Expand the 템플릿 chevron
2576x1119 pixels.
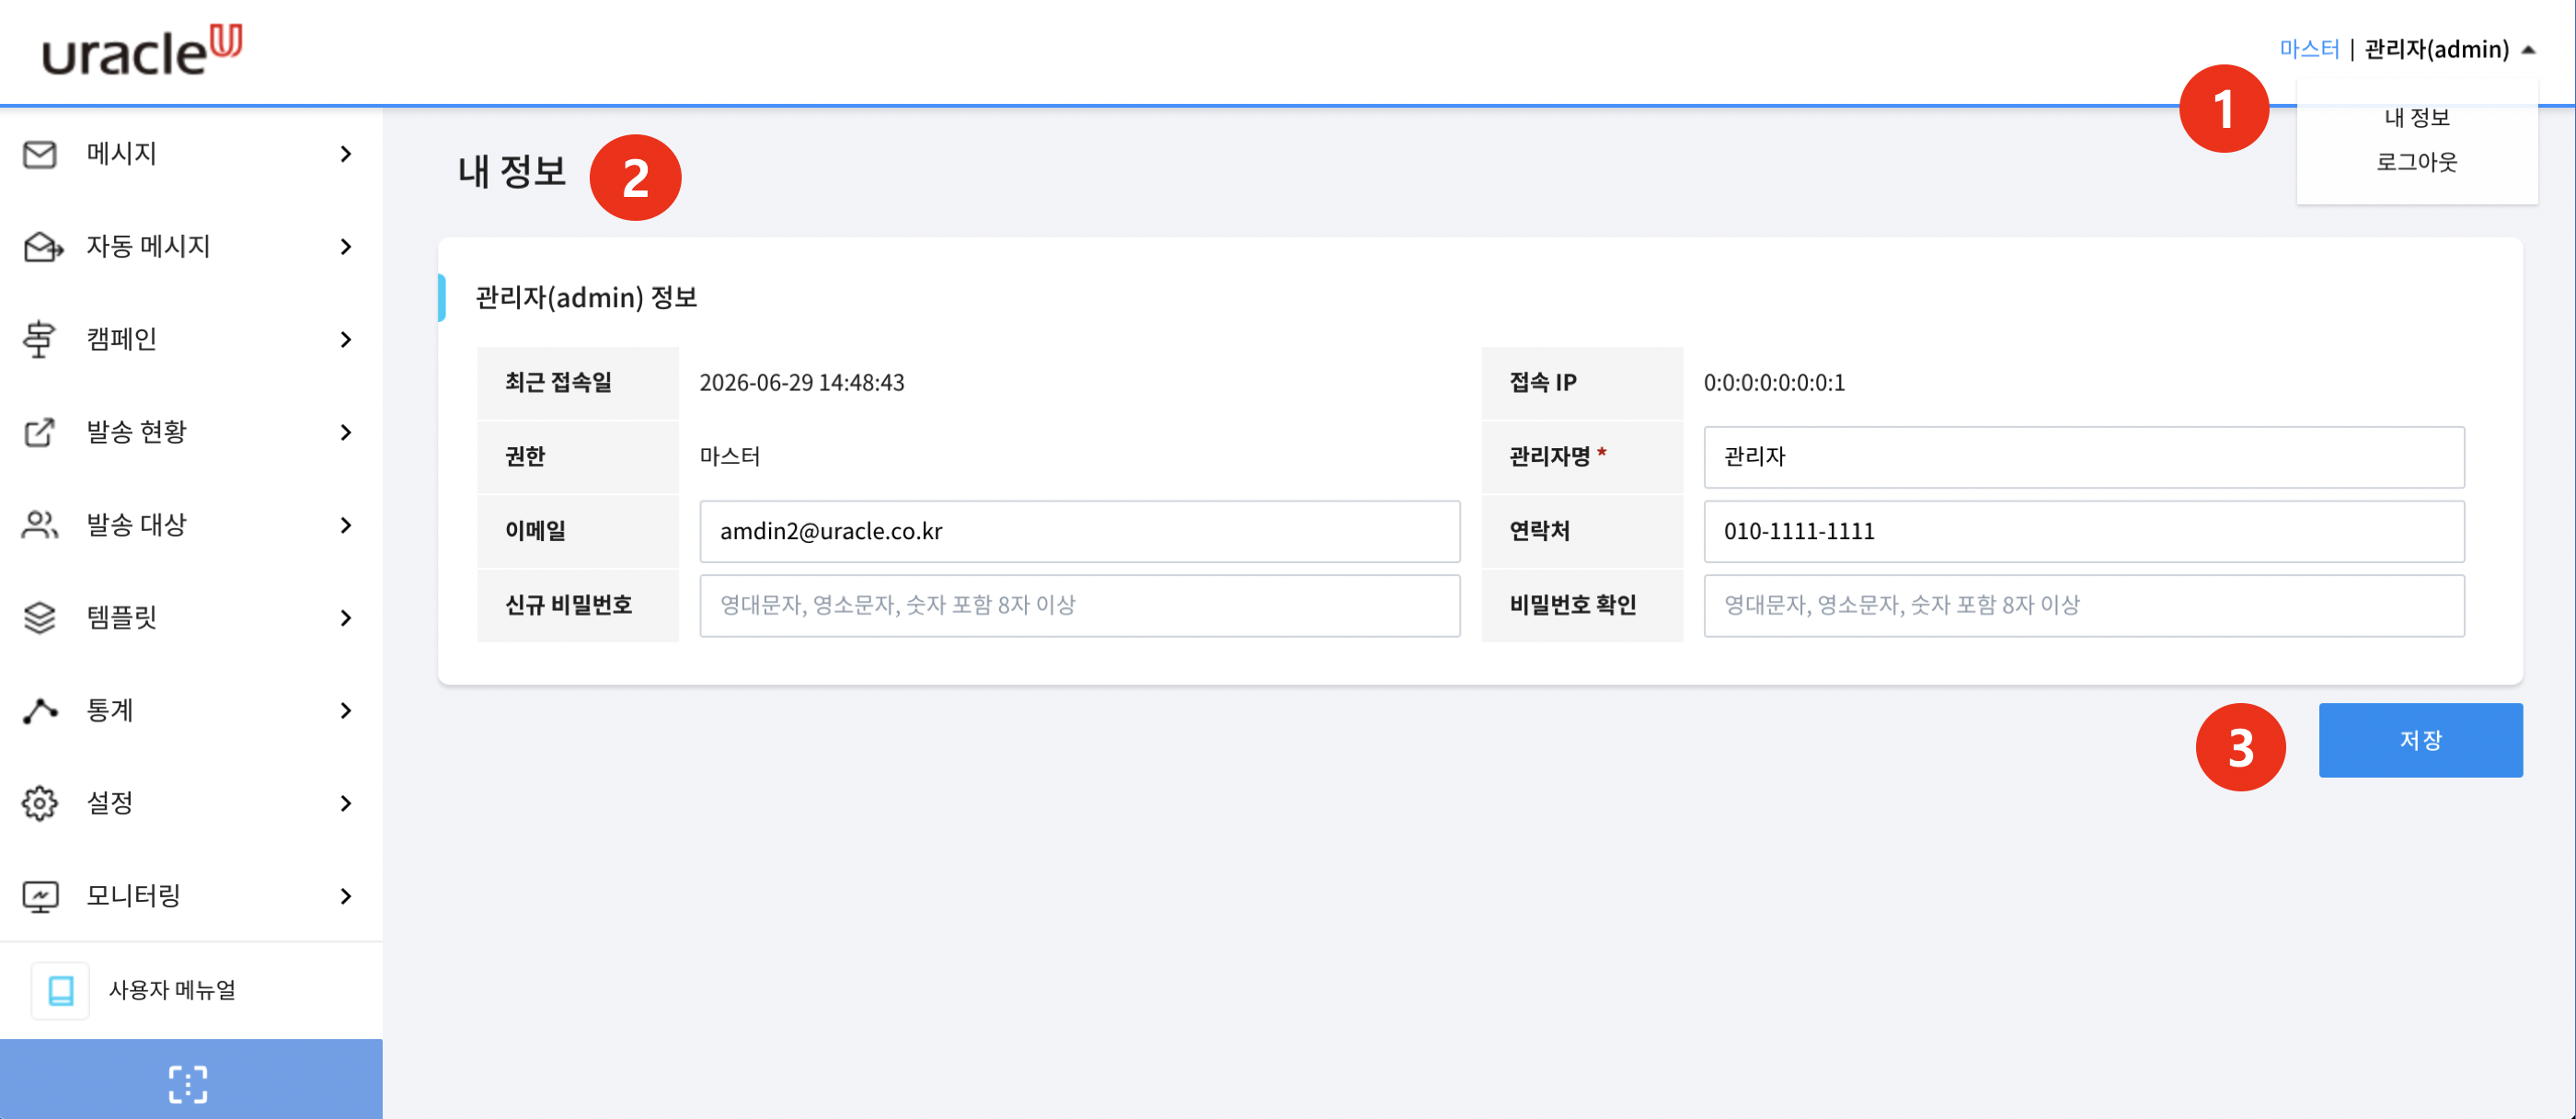(346, 617)
